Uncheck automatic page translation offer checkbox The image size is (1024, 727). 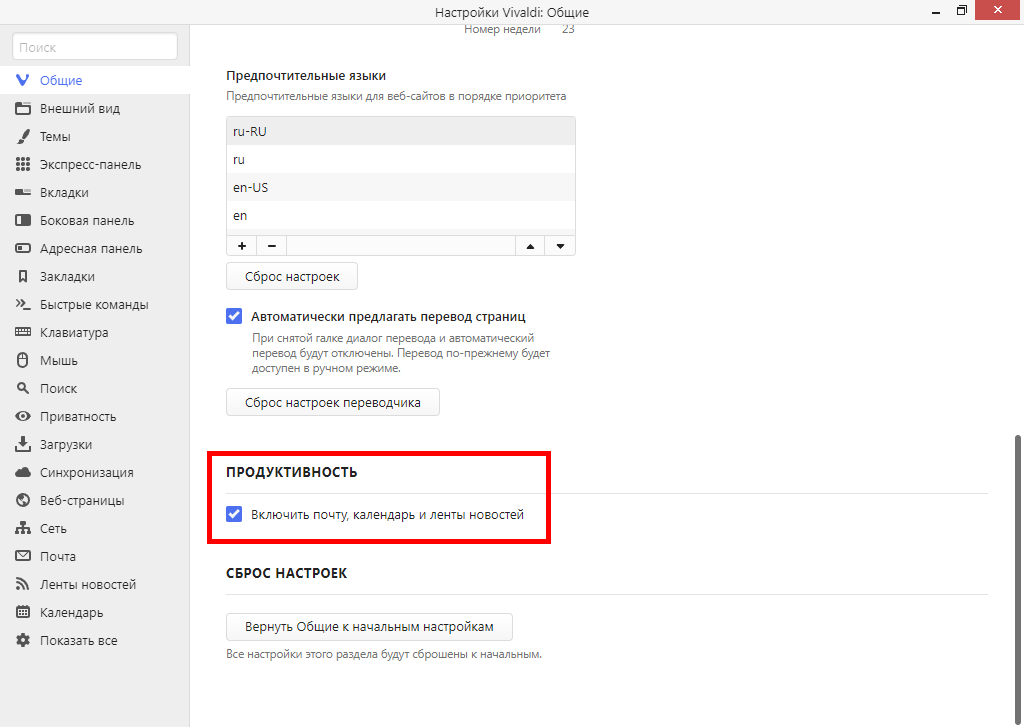pyautogui.click(x=234, y=317)
